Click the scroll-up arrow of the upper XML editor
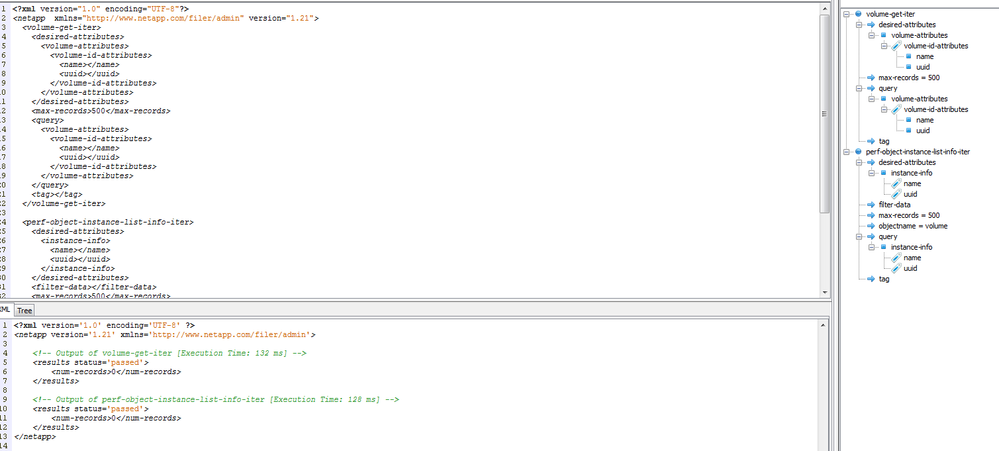 point(825,9)
